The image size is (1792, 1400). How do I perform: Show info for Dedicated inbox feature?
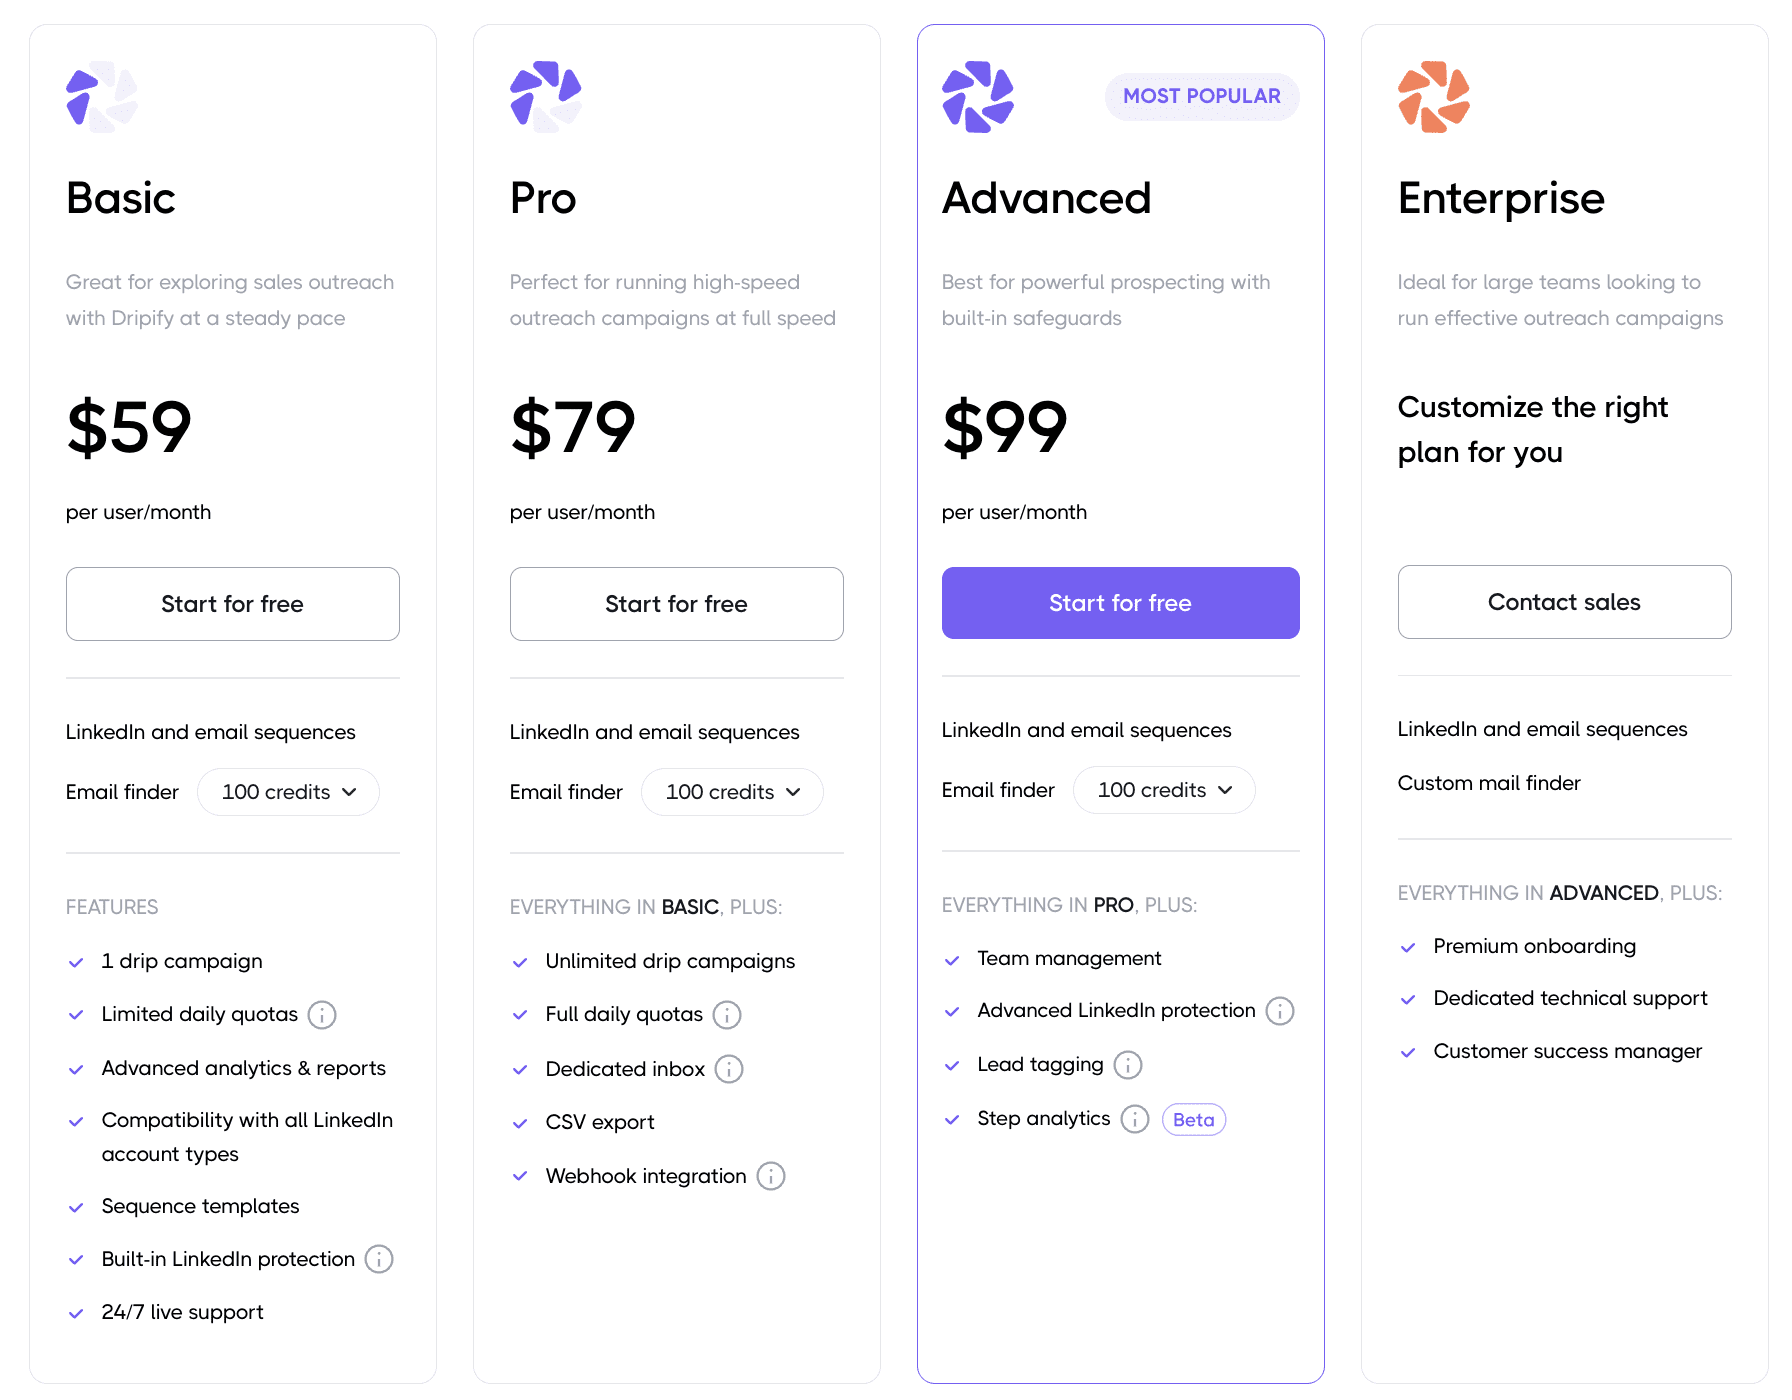pos(729,1069)
